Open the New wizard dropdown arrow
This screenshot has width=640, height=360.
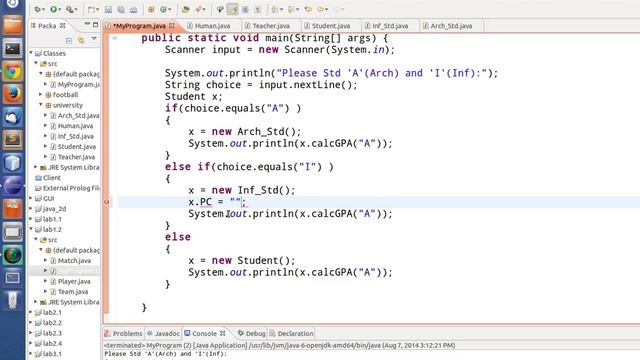point(98,9)
